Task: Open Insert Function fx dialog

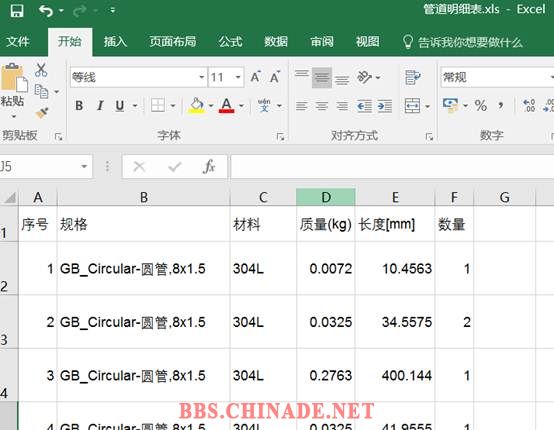Action: 209,166
